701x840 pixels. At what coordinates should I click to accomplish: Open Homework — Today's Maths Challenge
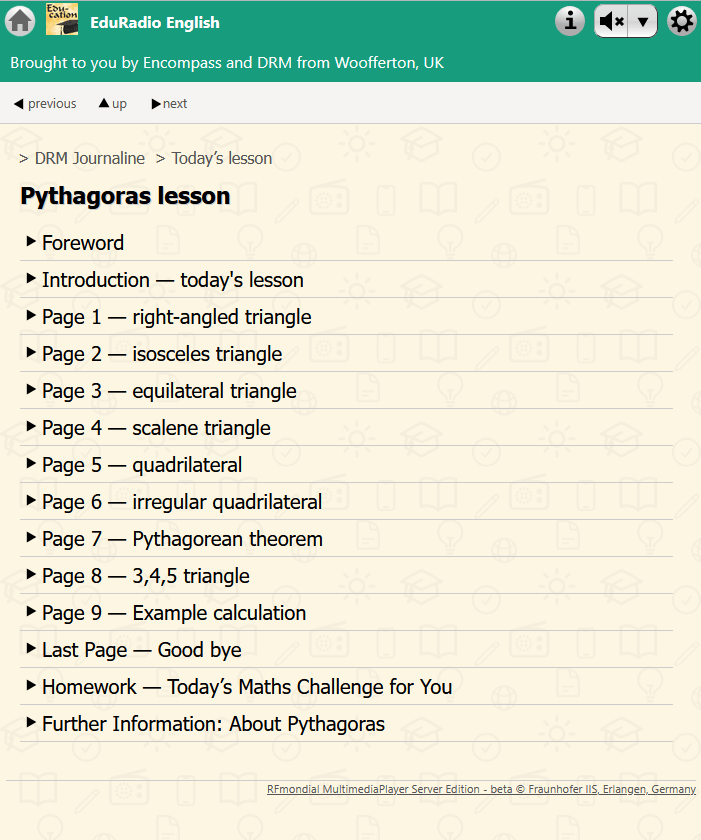[346, 686]
